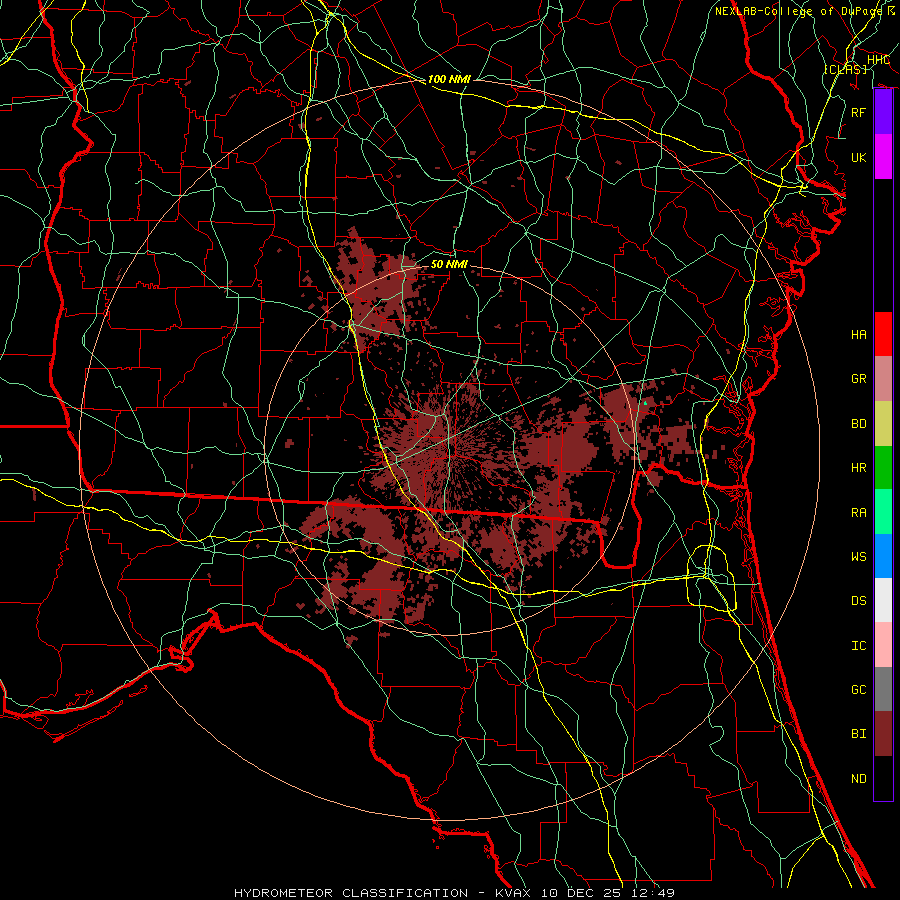Click the GR legend label
Image resolution: width=900 pixels, height=900 pixels.
(859, 379)
